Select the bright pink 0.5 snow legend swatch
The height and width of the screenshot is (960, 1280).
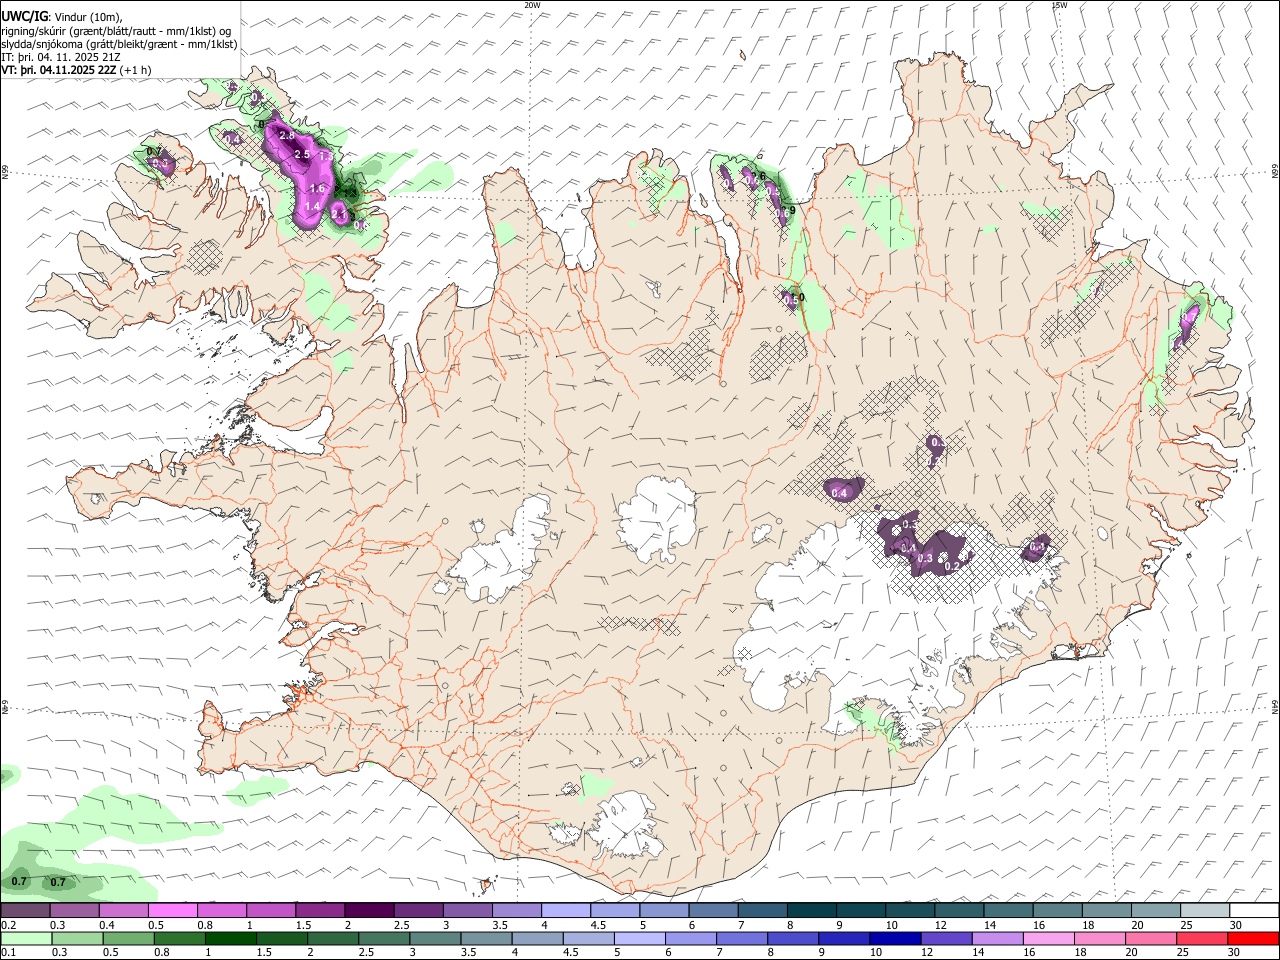[172, 911]
